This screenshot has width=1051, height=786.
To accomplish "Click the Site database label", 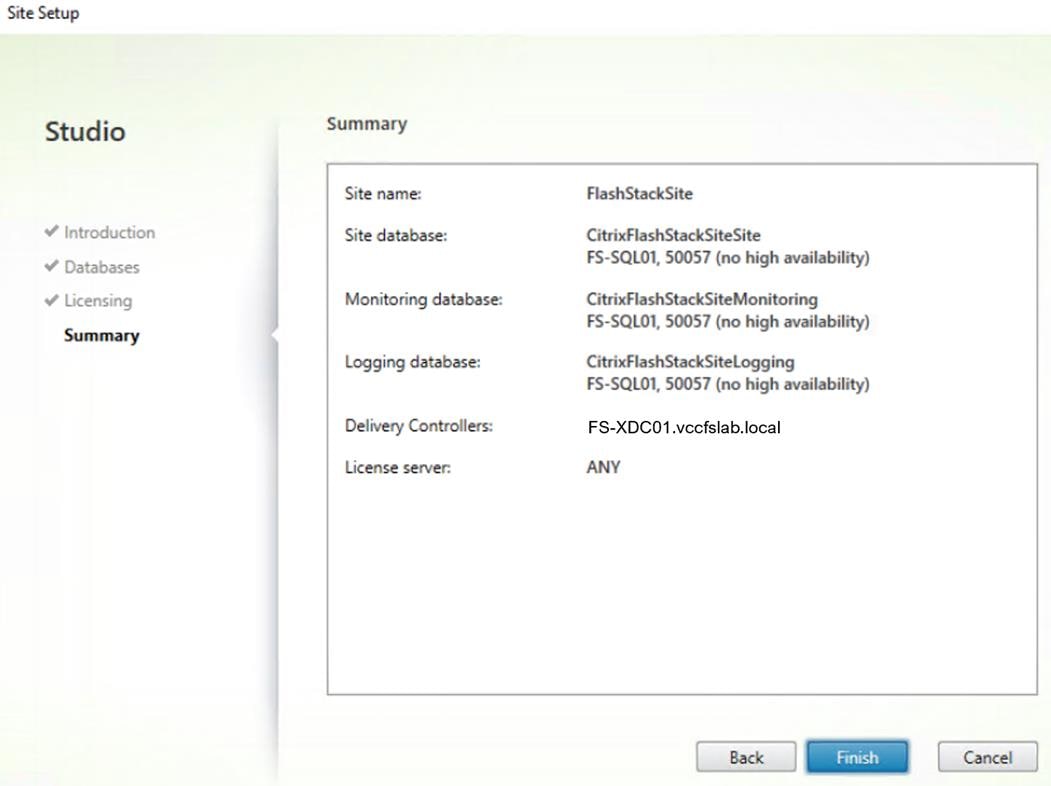I will pyautogui.click(x=395, y=235).
